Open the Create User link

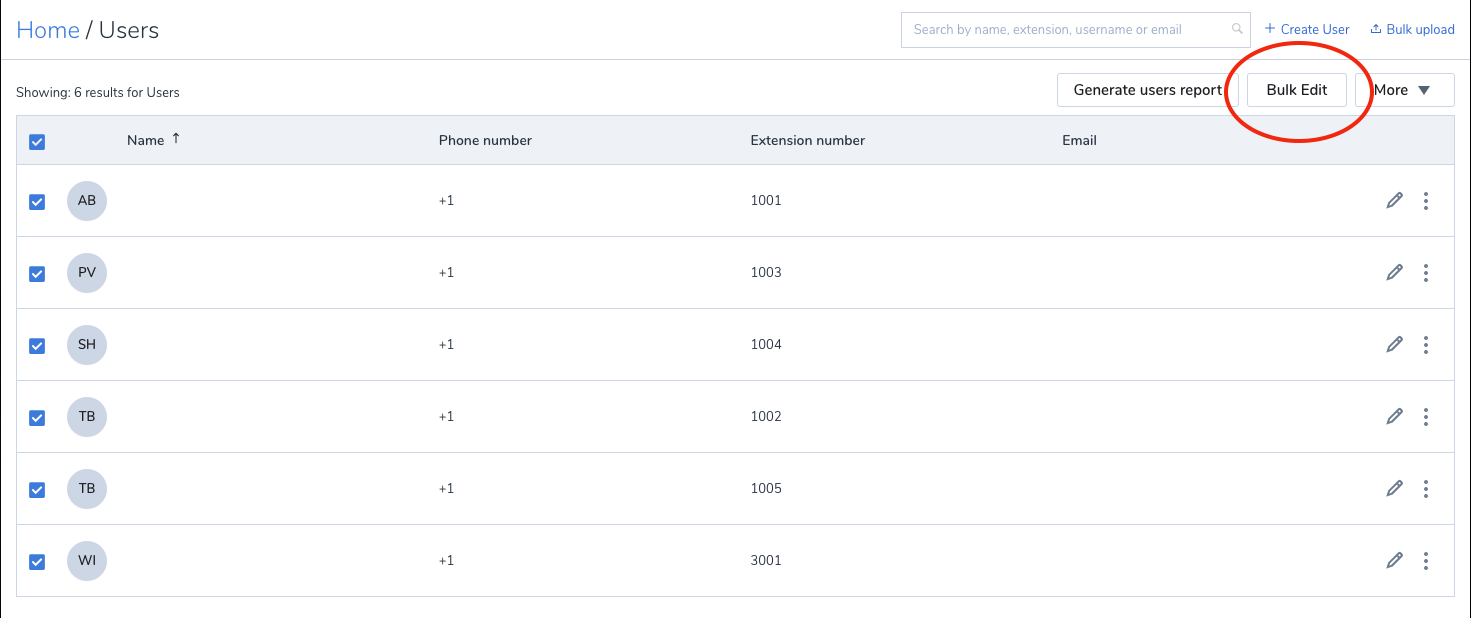[1307, 30]
